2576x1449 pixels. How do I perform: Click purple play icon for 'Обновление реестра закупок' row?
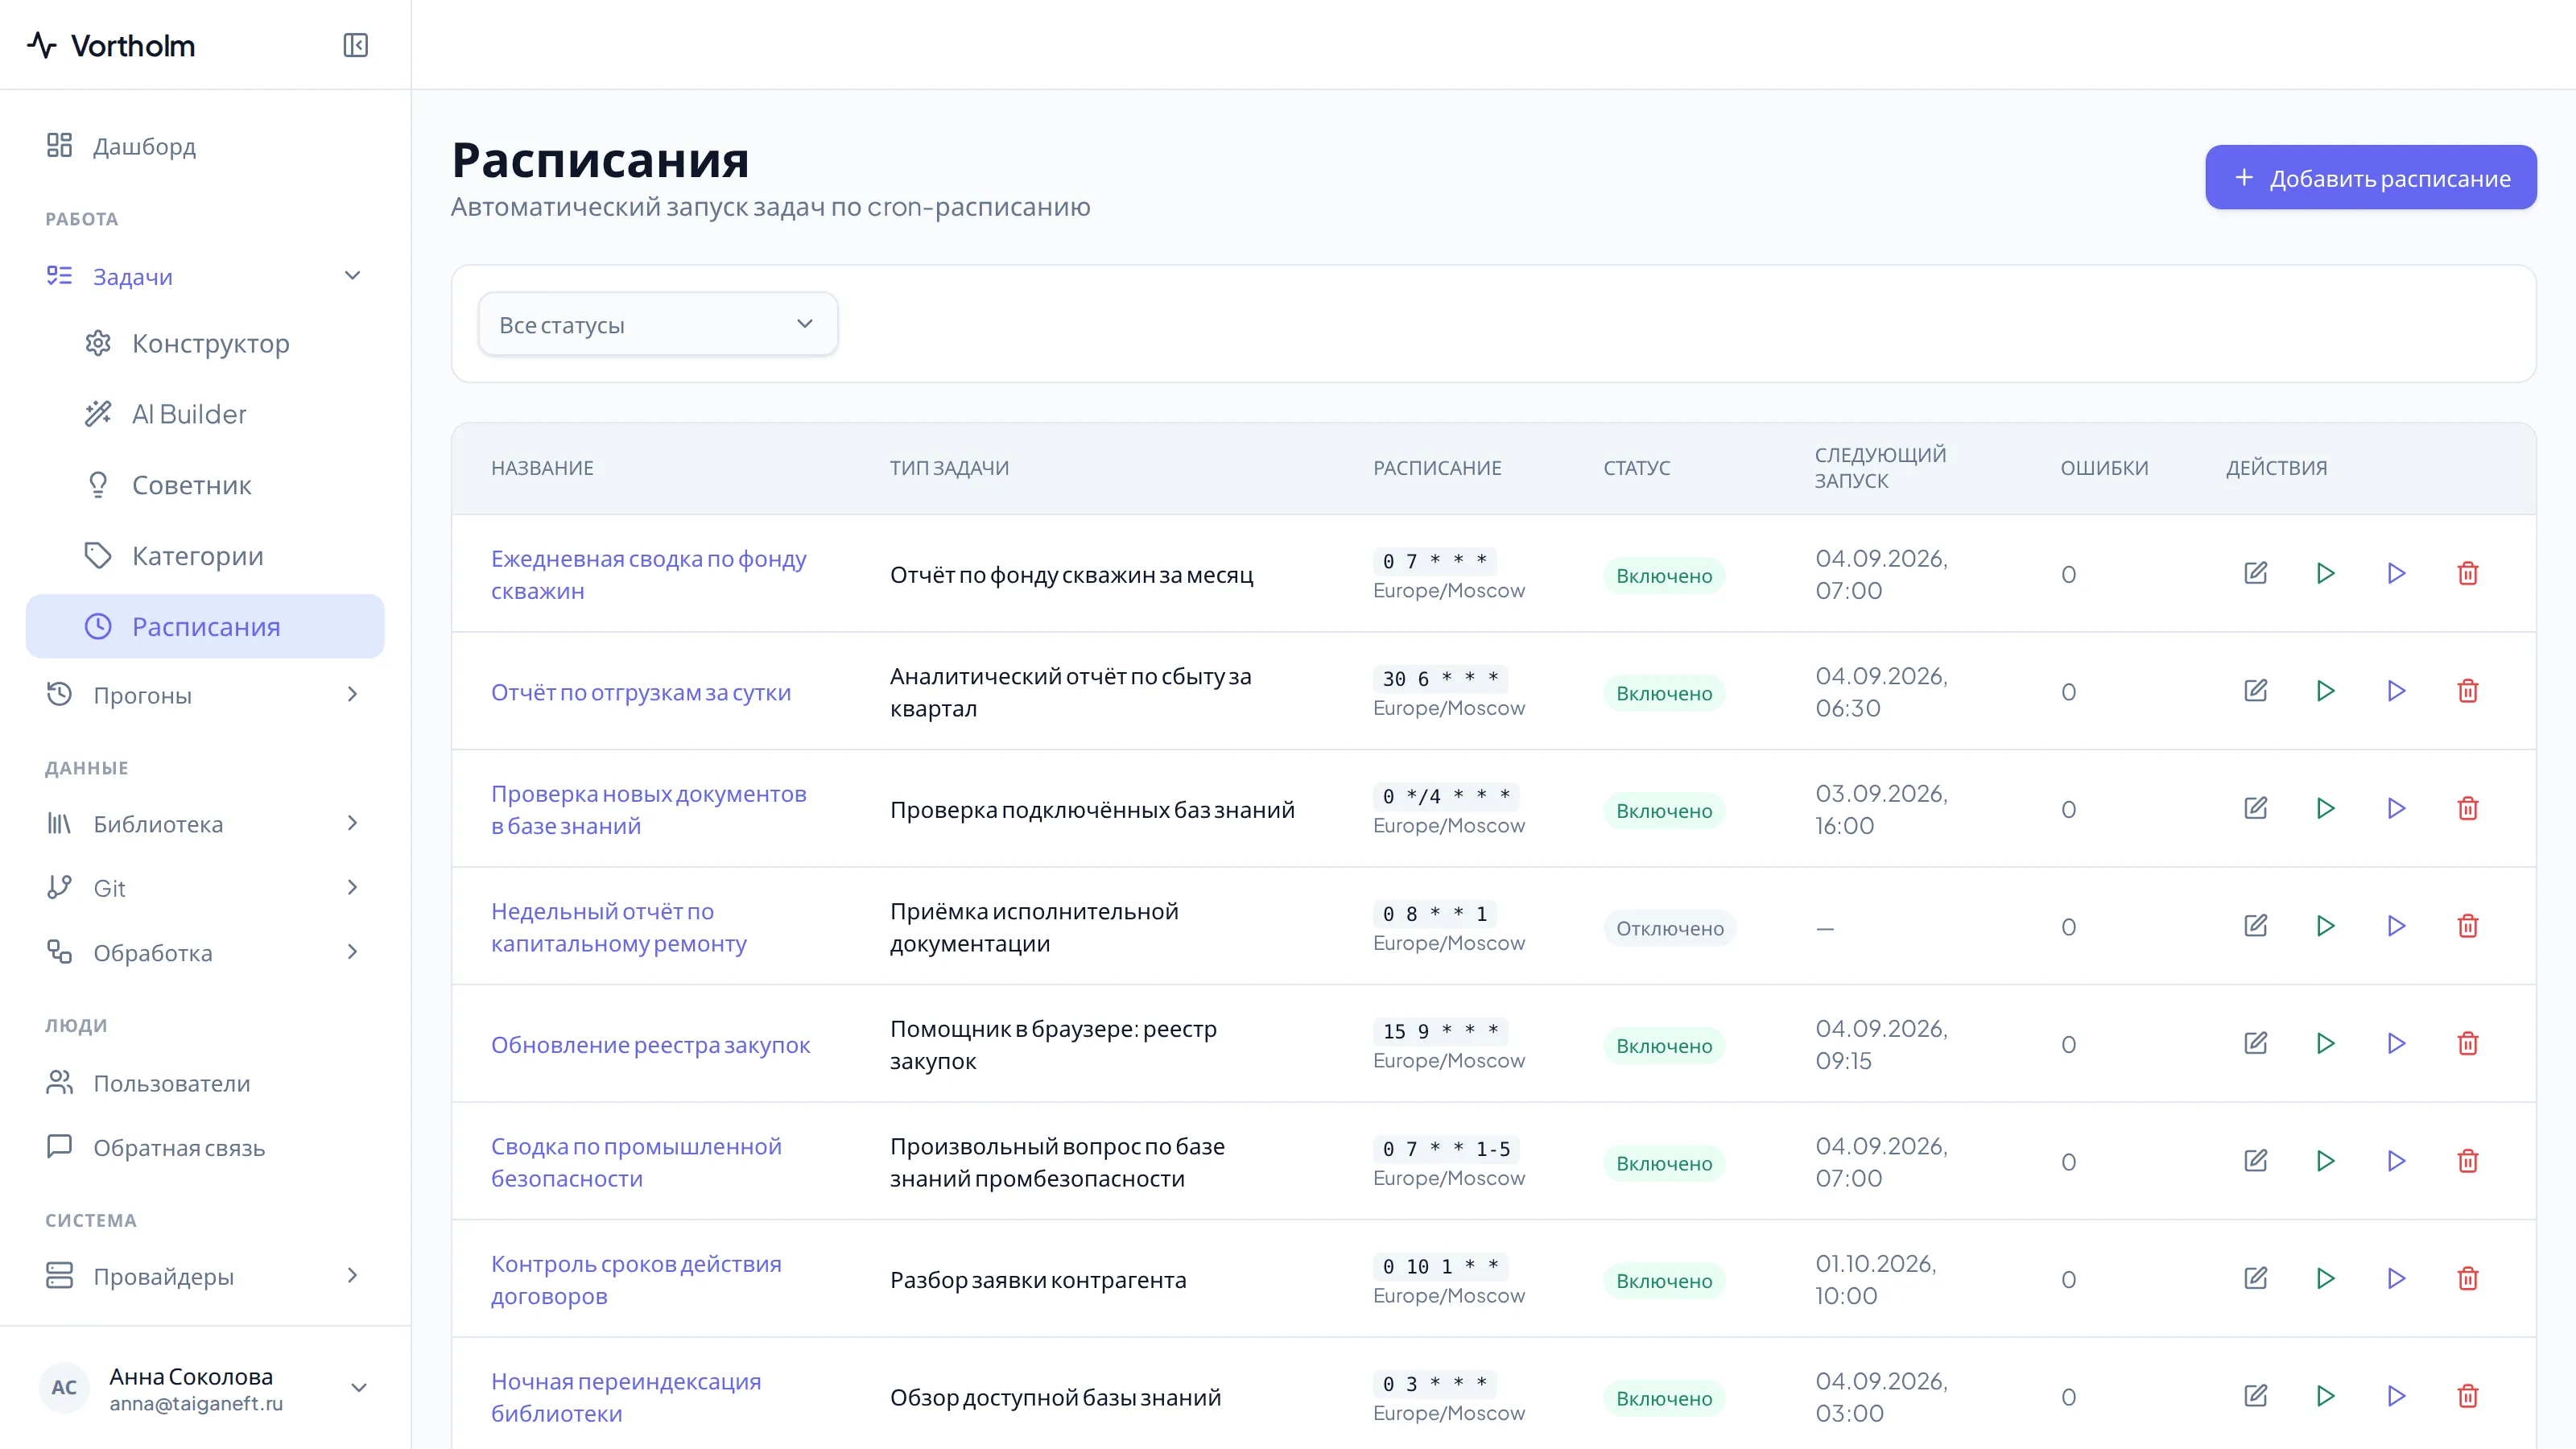(2397, 1043)
